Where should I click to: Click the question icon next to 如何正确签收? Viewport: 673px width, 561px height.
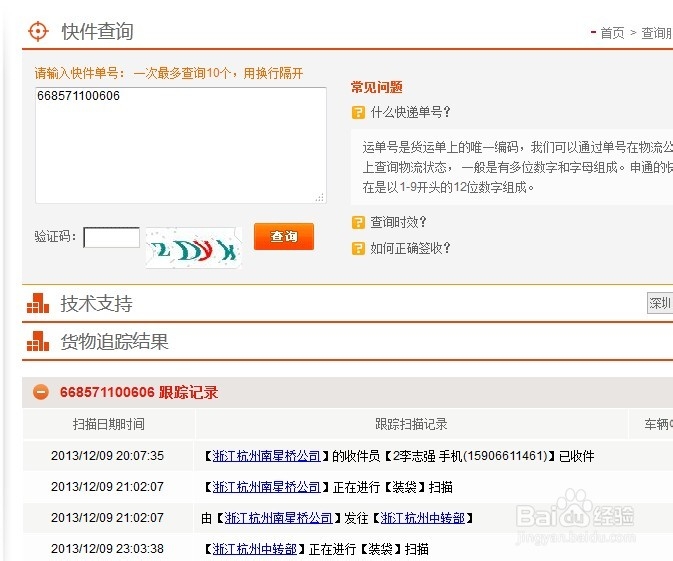358,248
